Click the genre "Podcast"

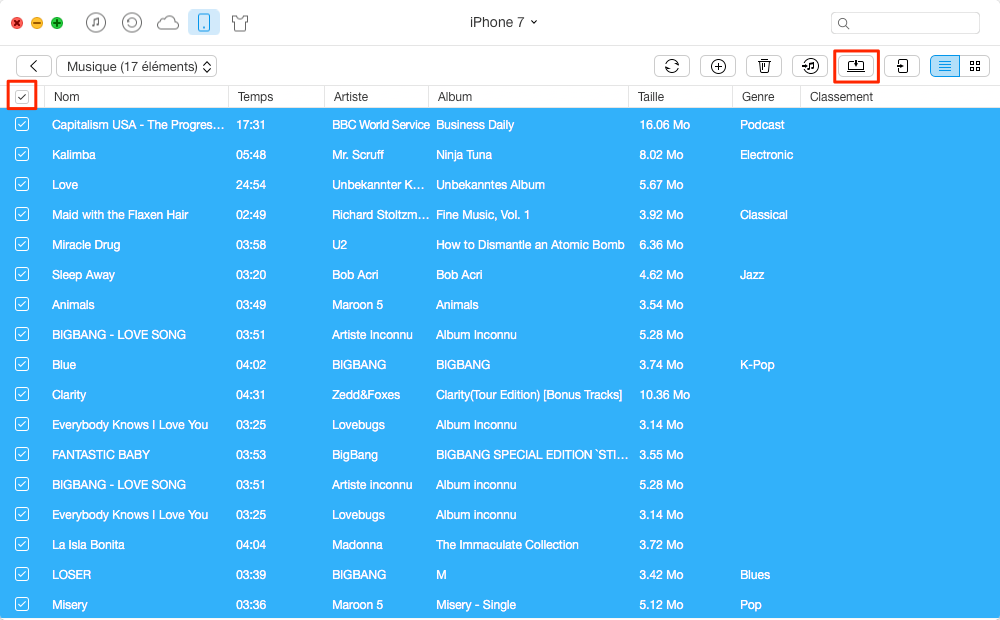click(x=762, y=125)
